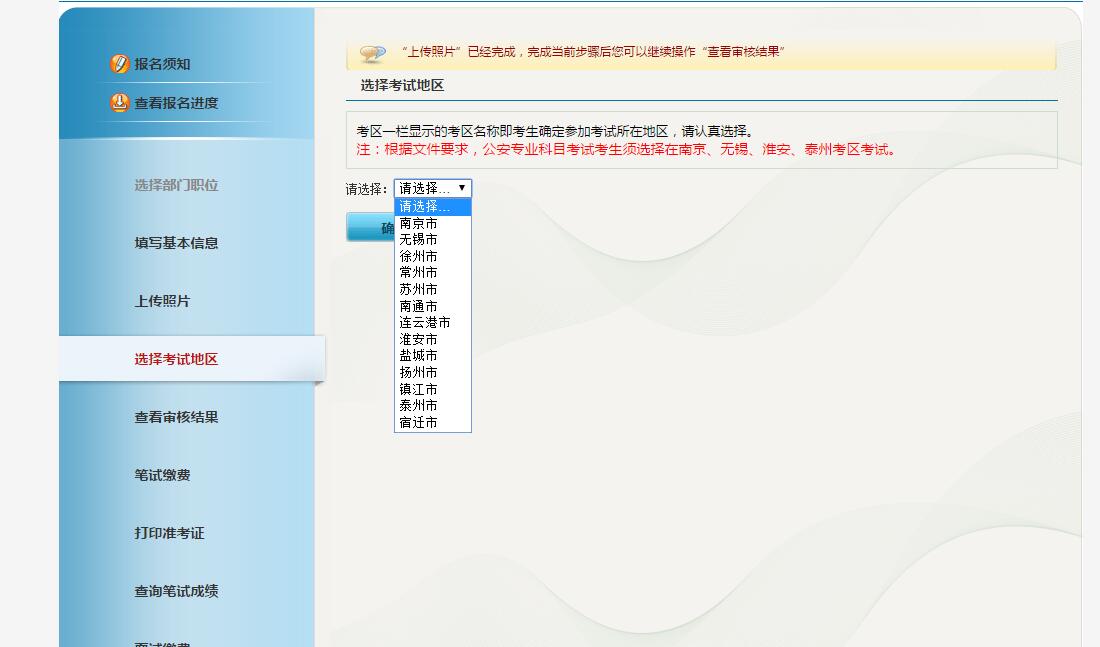The image size is (1100, 647).
Task: Select 选择考试地区 step in sidebar
Action: 176,359
